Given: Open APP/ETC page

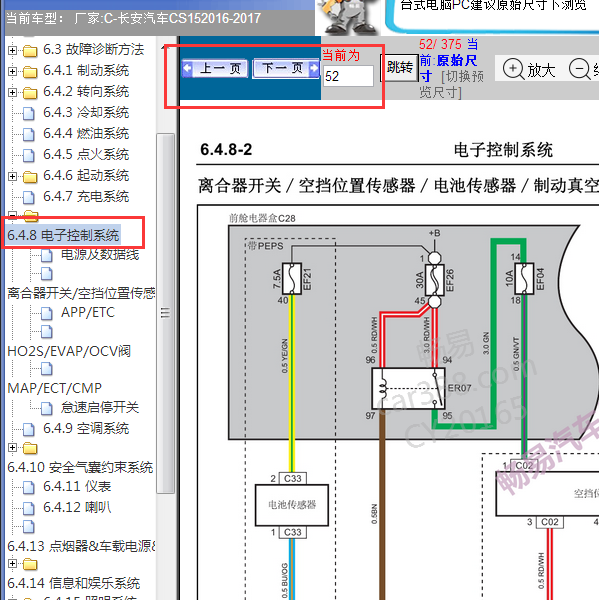Looking at the screenshot, I should click(x=88, y=312).
